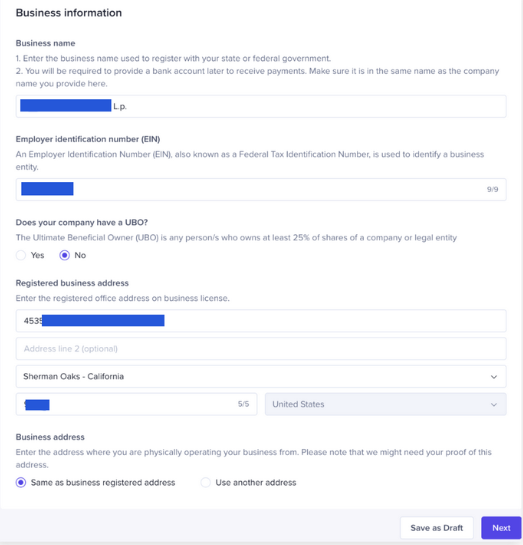Click the No label for UBO
This screenshot has width=523, height=545.
[x=80, y=255]
